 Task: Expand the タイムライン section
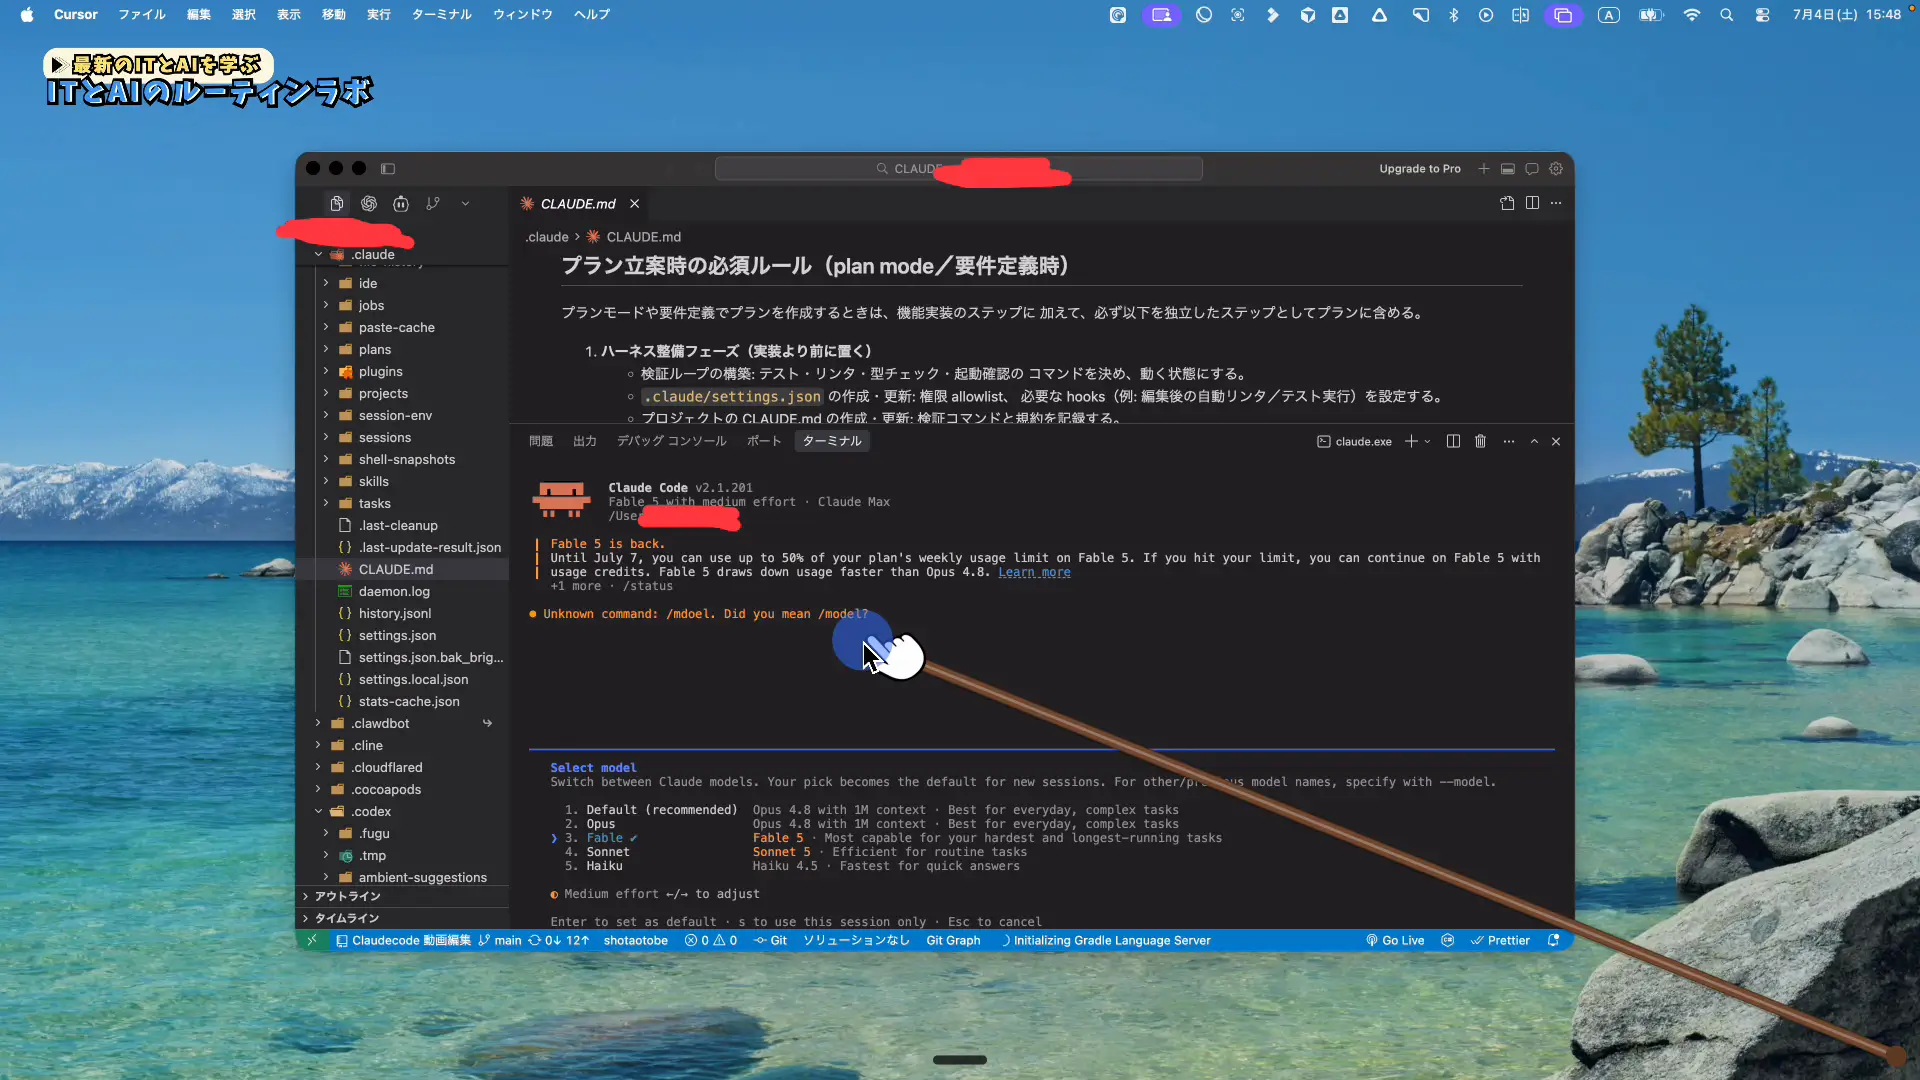(x=347, y=918)
